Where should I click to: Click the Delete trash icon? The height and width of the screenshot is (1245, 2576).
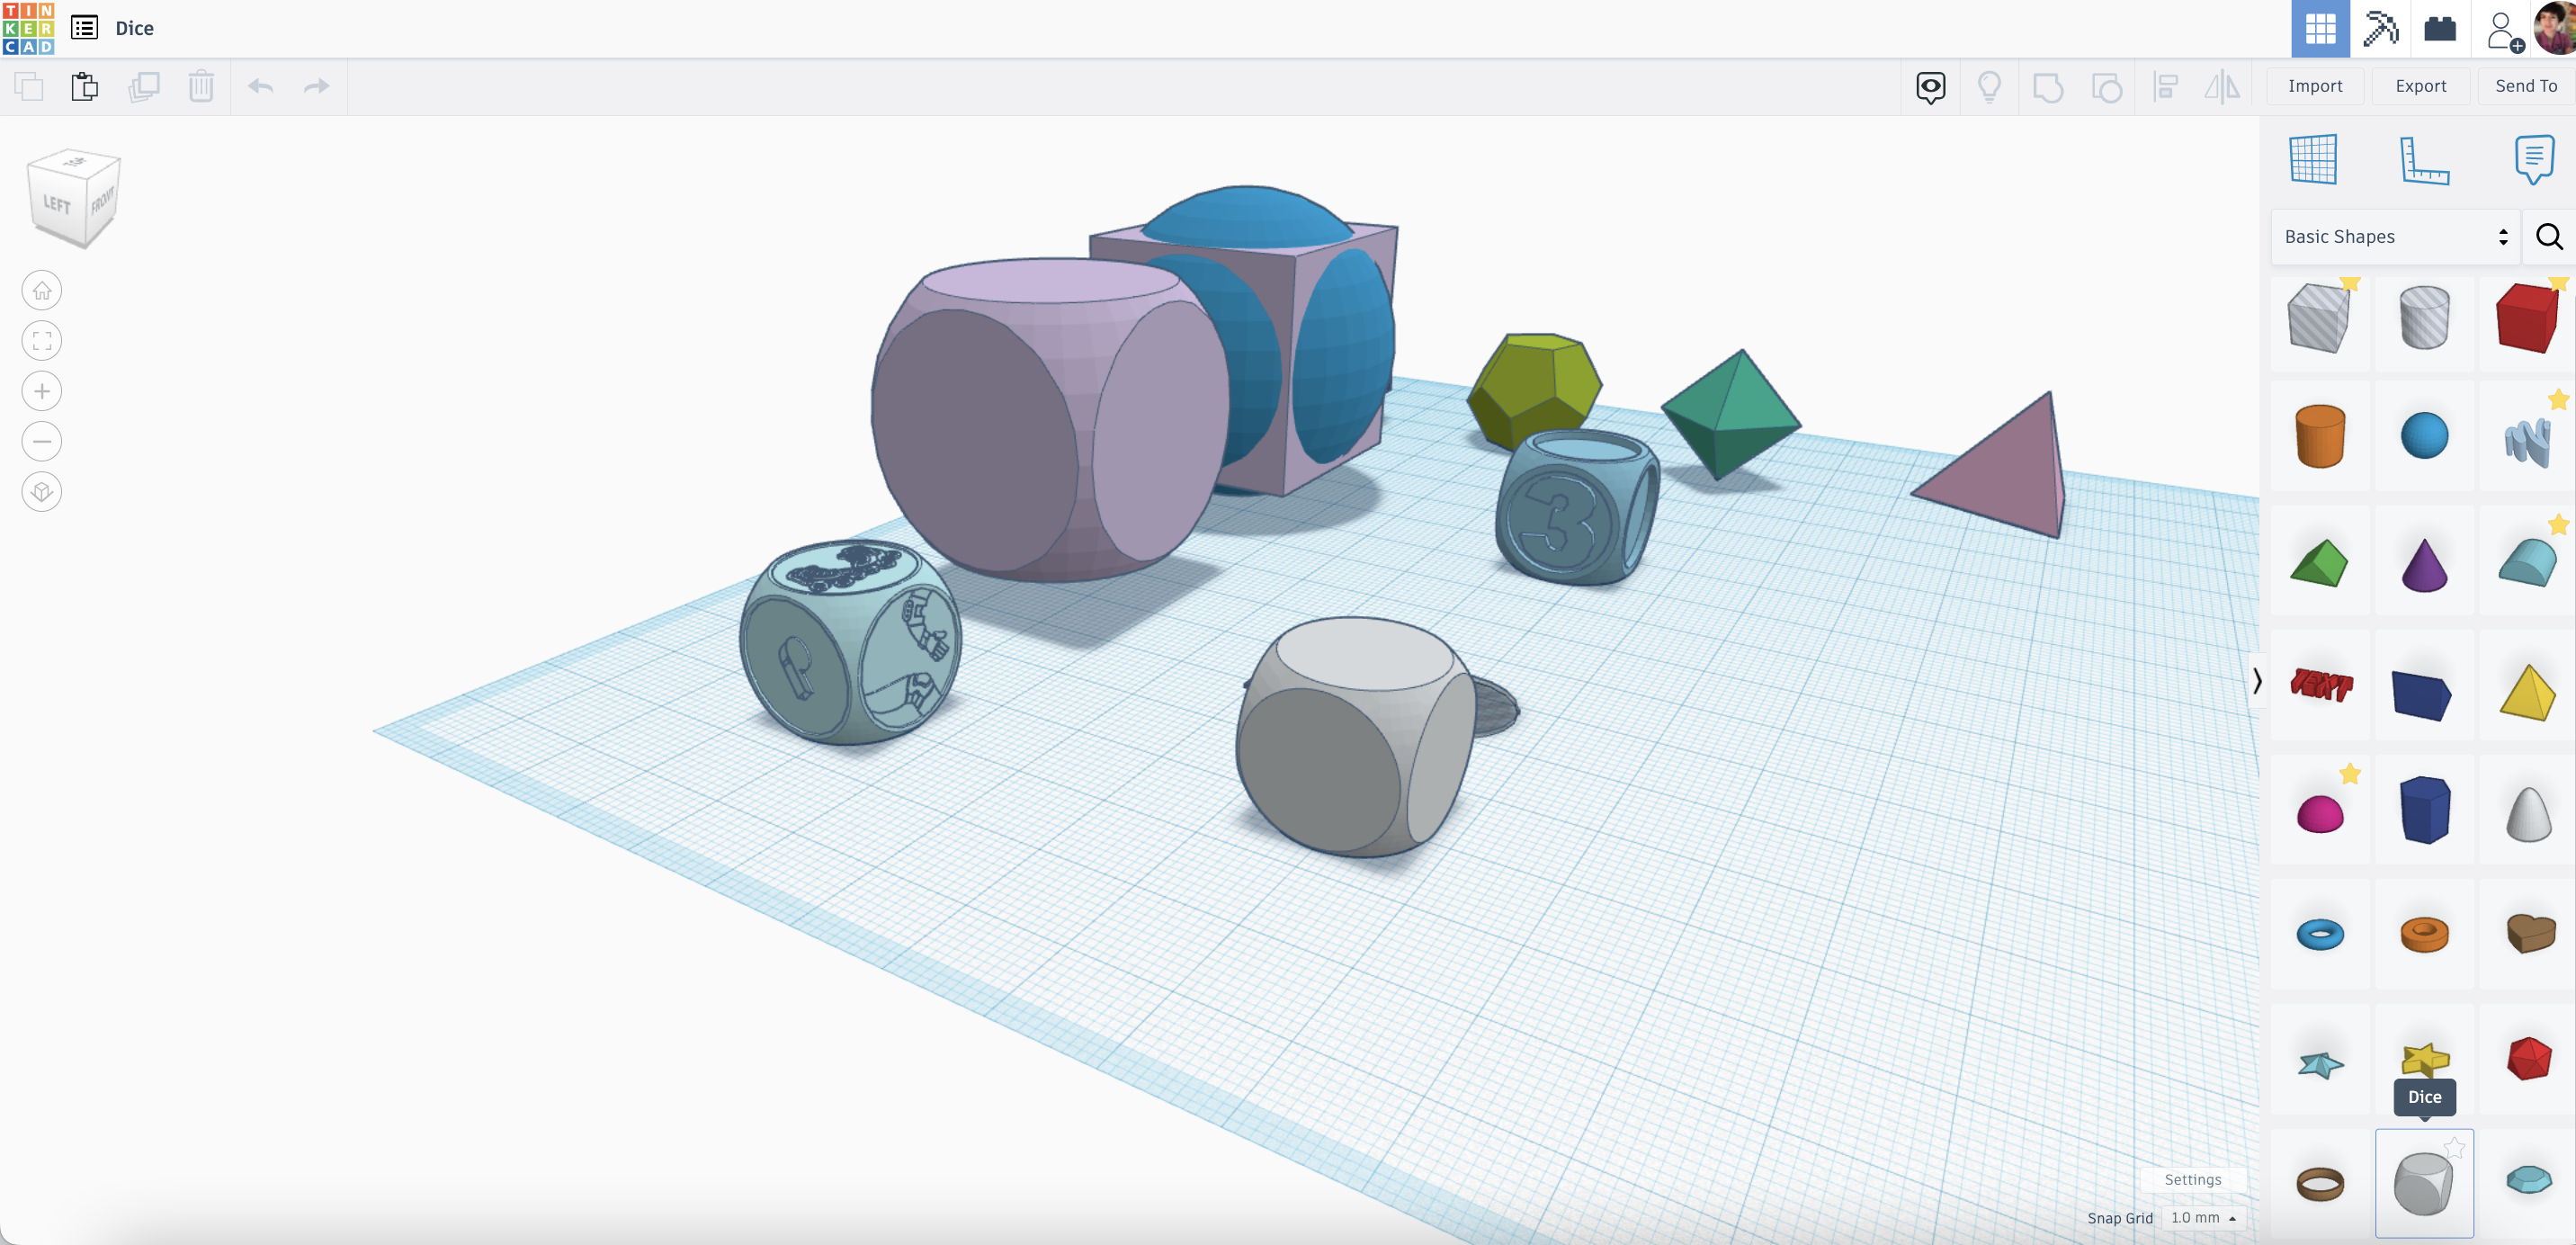[x=201, y=86]
